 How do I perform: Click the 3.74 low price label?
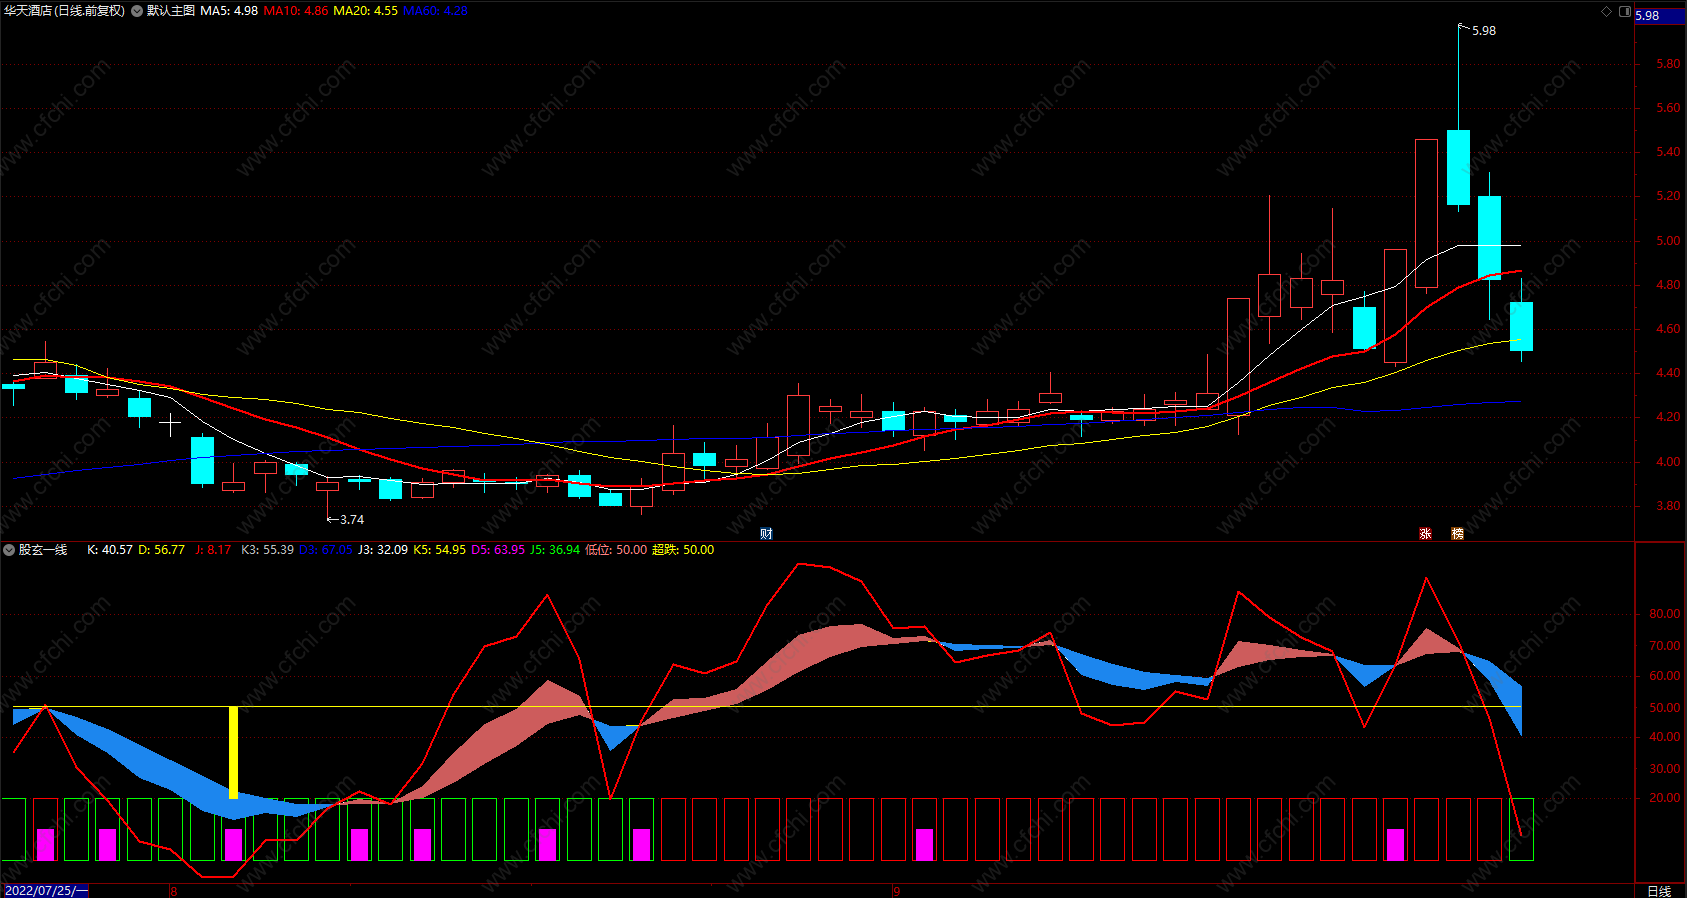click(352, 520)
